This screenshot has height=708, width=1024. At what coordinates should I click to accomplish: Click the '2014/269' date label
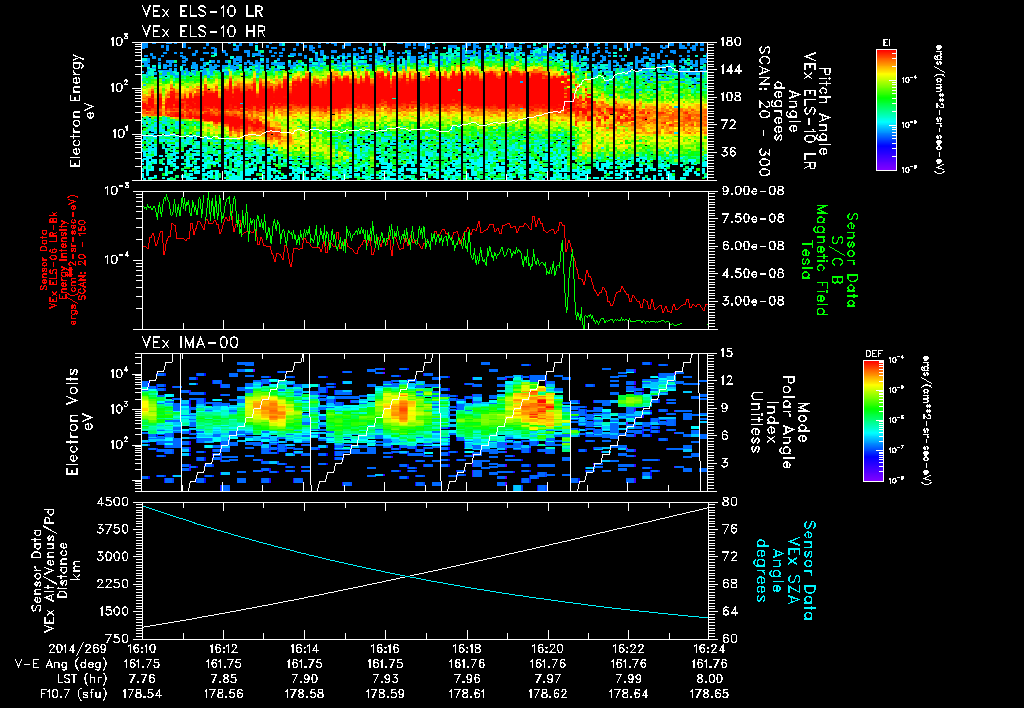point(77,649)
